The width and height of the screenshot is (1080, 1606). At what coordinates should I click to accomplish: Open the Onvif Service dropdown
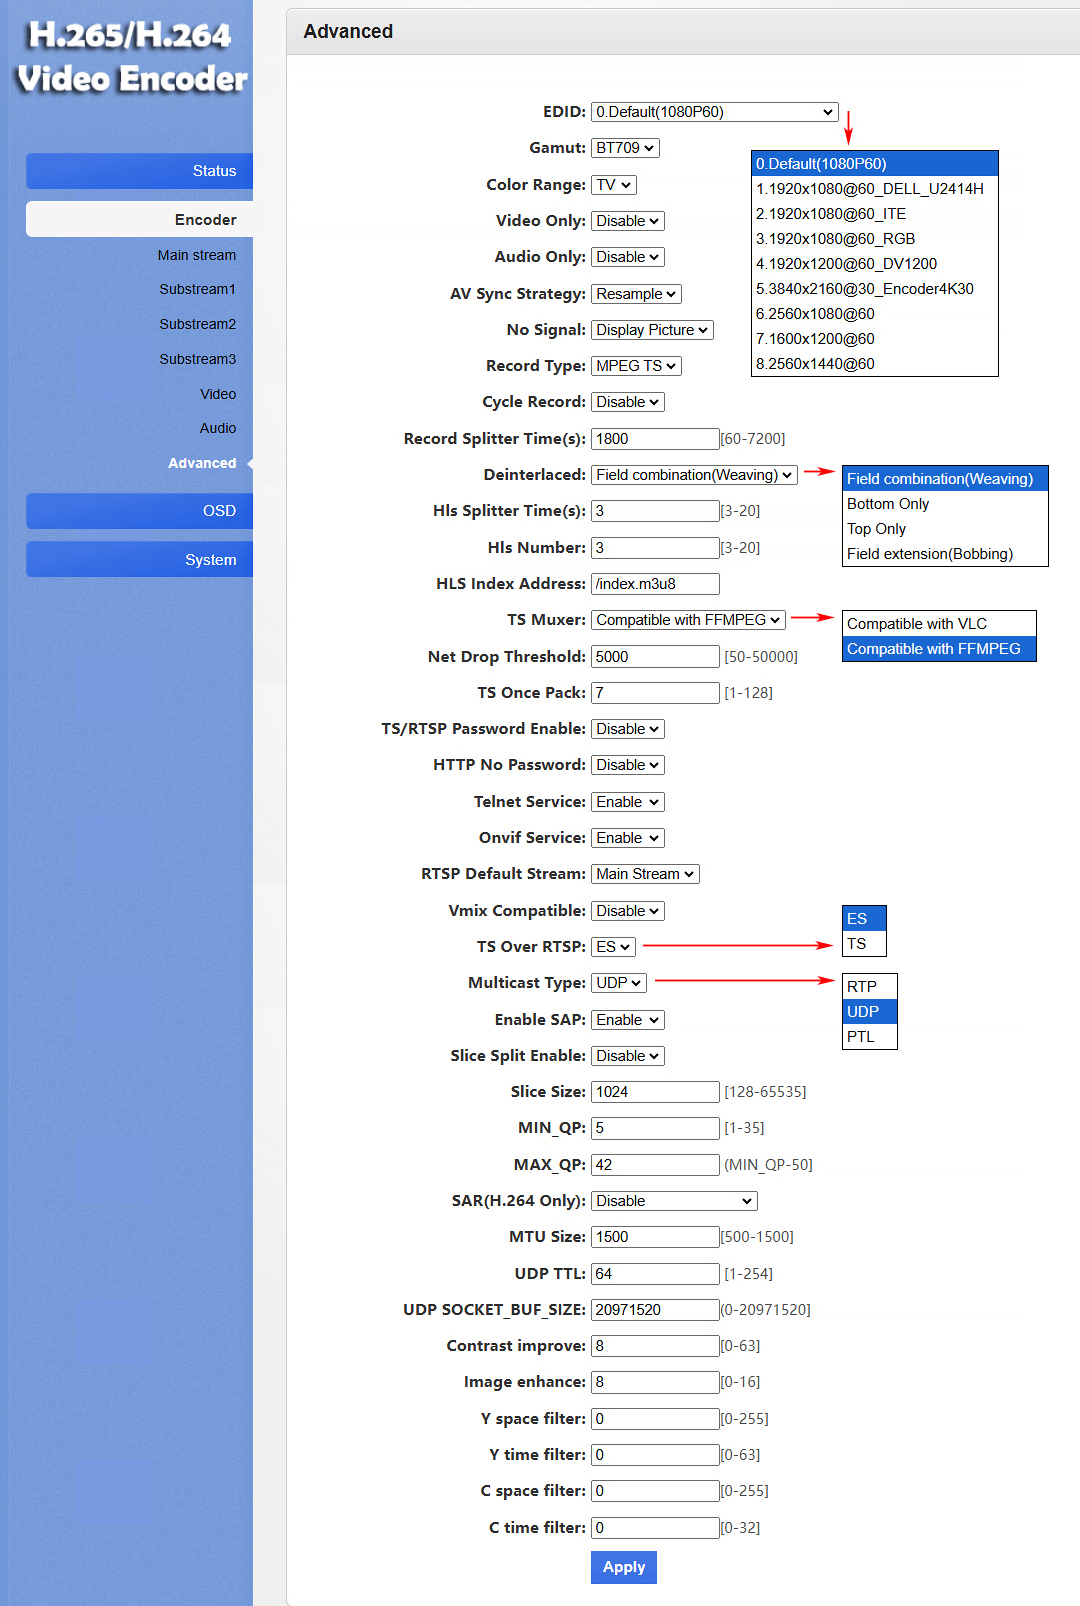[628, 838]
